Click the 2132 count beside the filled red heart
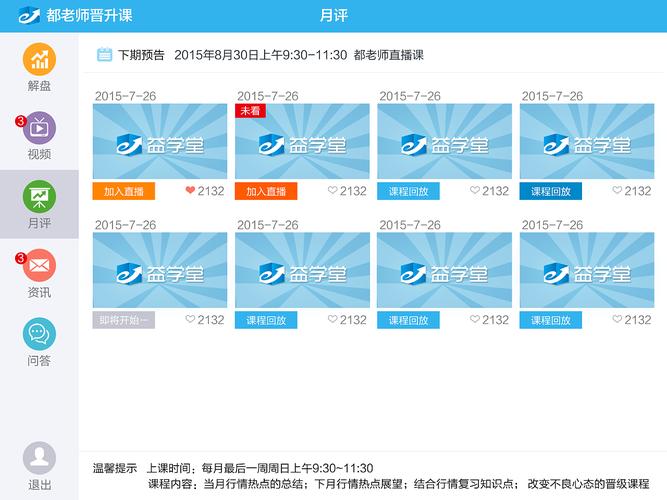Image resolution: width=667 pixels, height=500 pixels. point(211,191)
